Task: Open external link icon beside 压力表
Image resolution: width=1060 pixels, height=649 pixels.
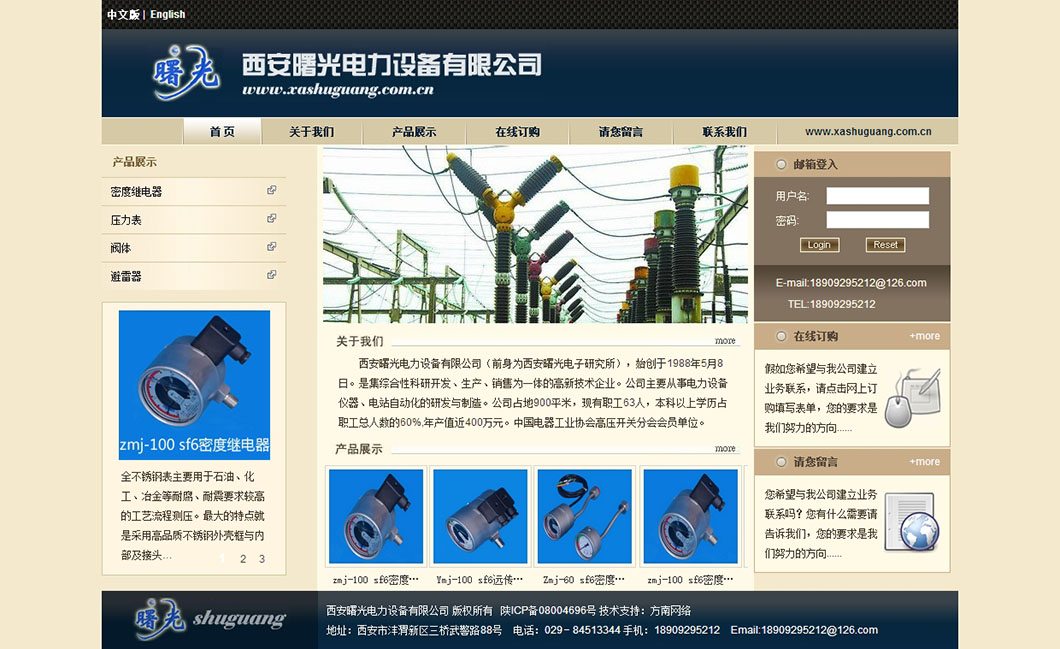Action: click(271, 218)
